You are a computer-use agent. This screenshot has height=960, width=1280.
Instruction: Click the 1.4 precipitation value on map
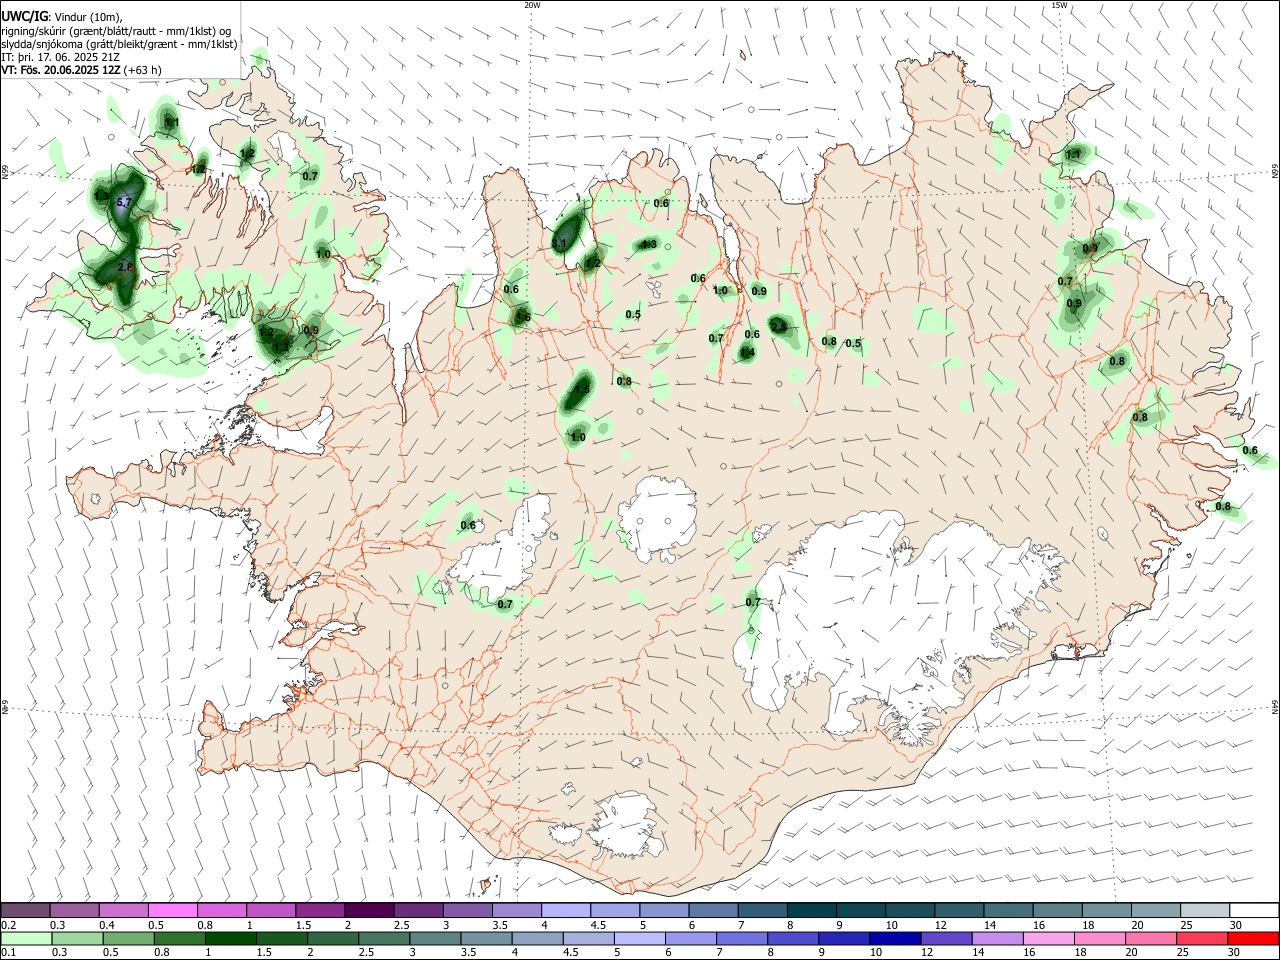(747, 352)
